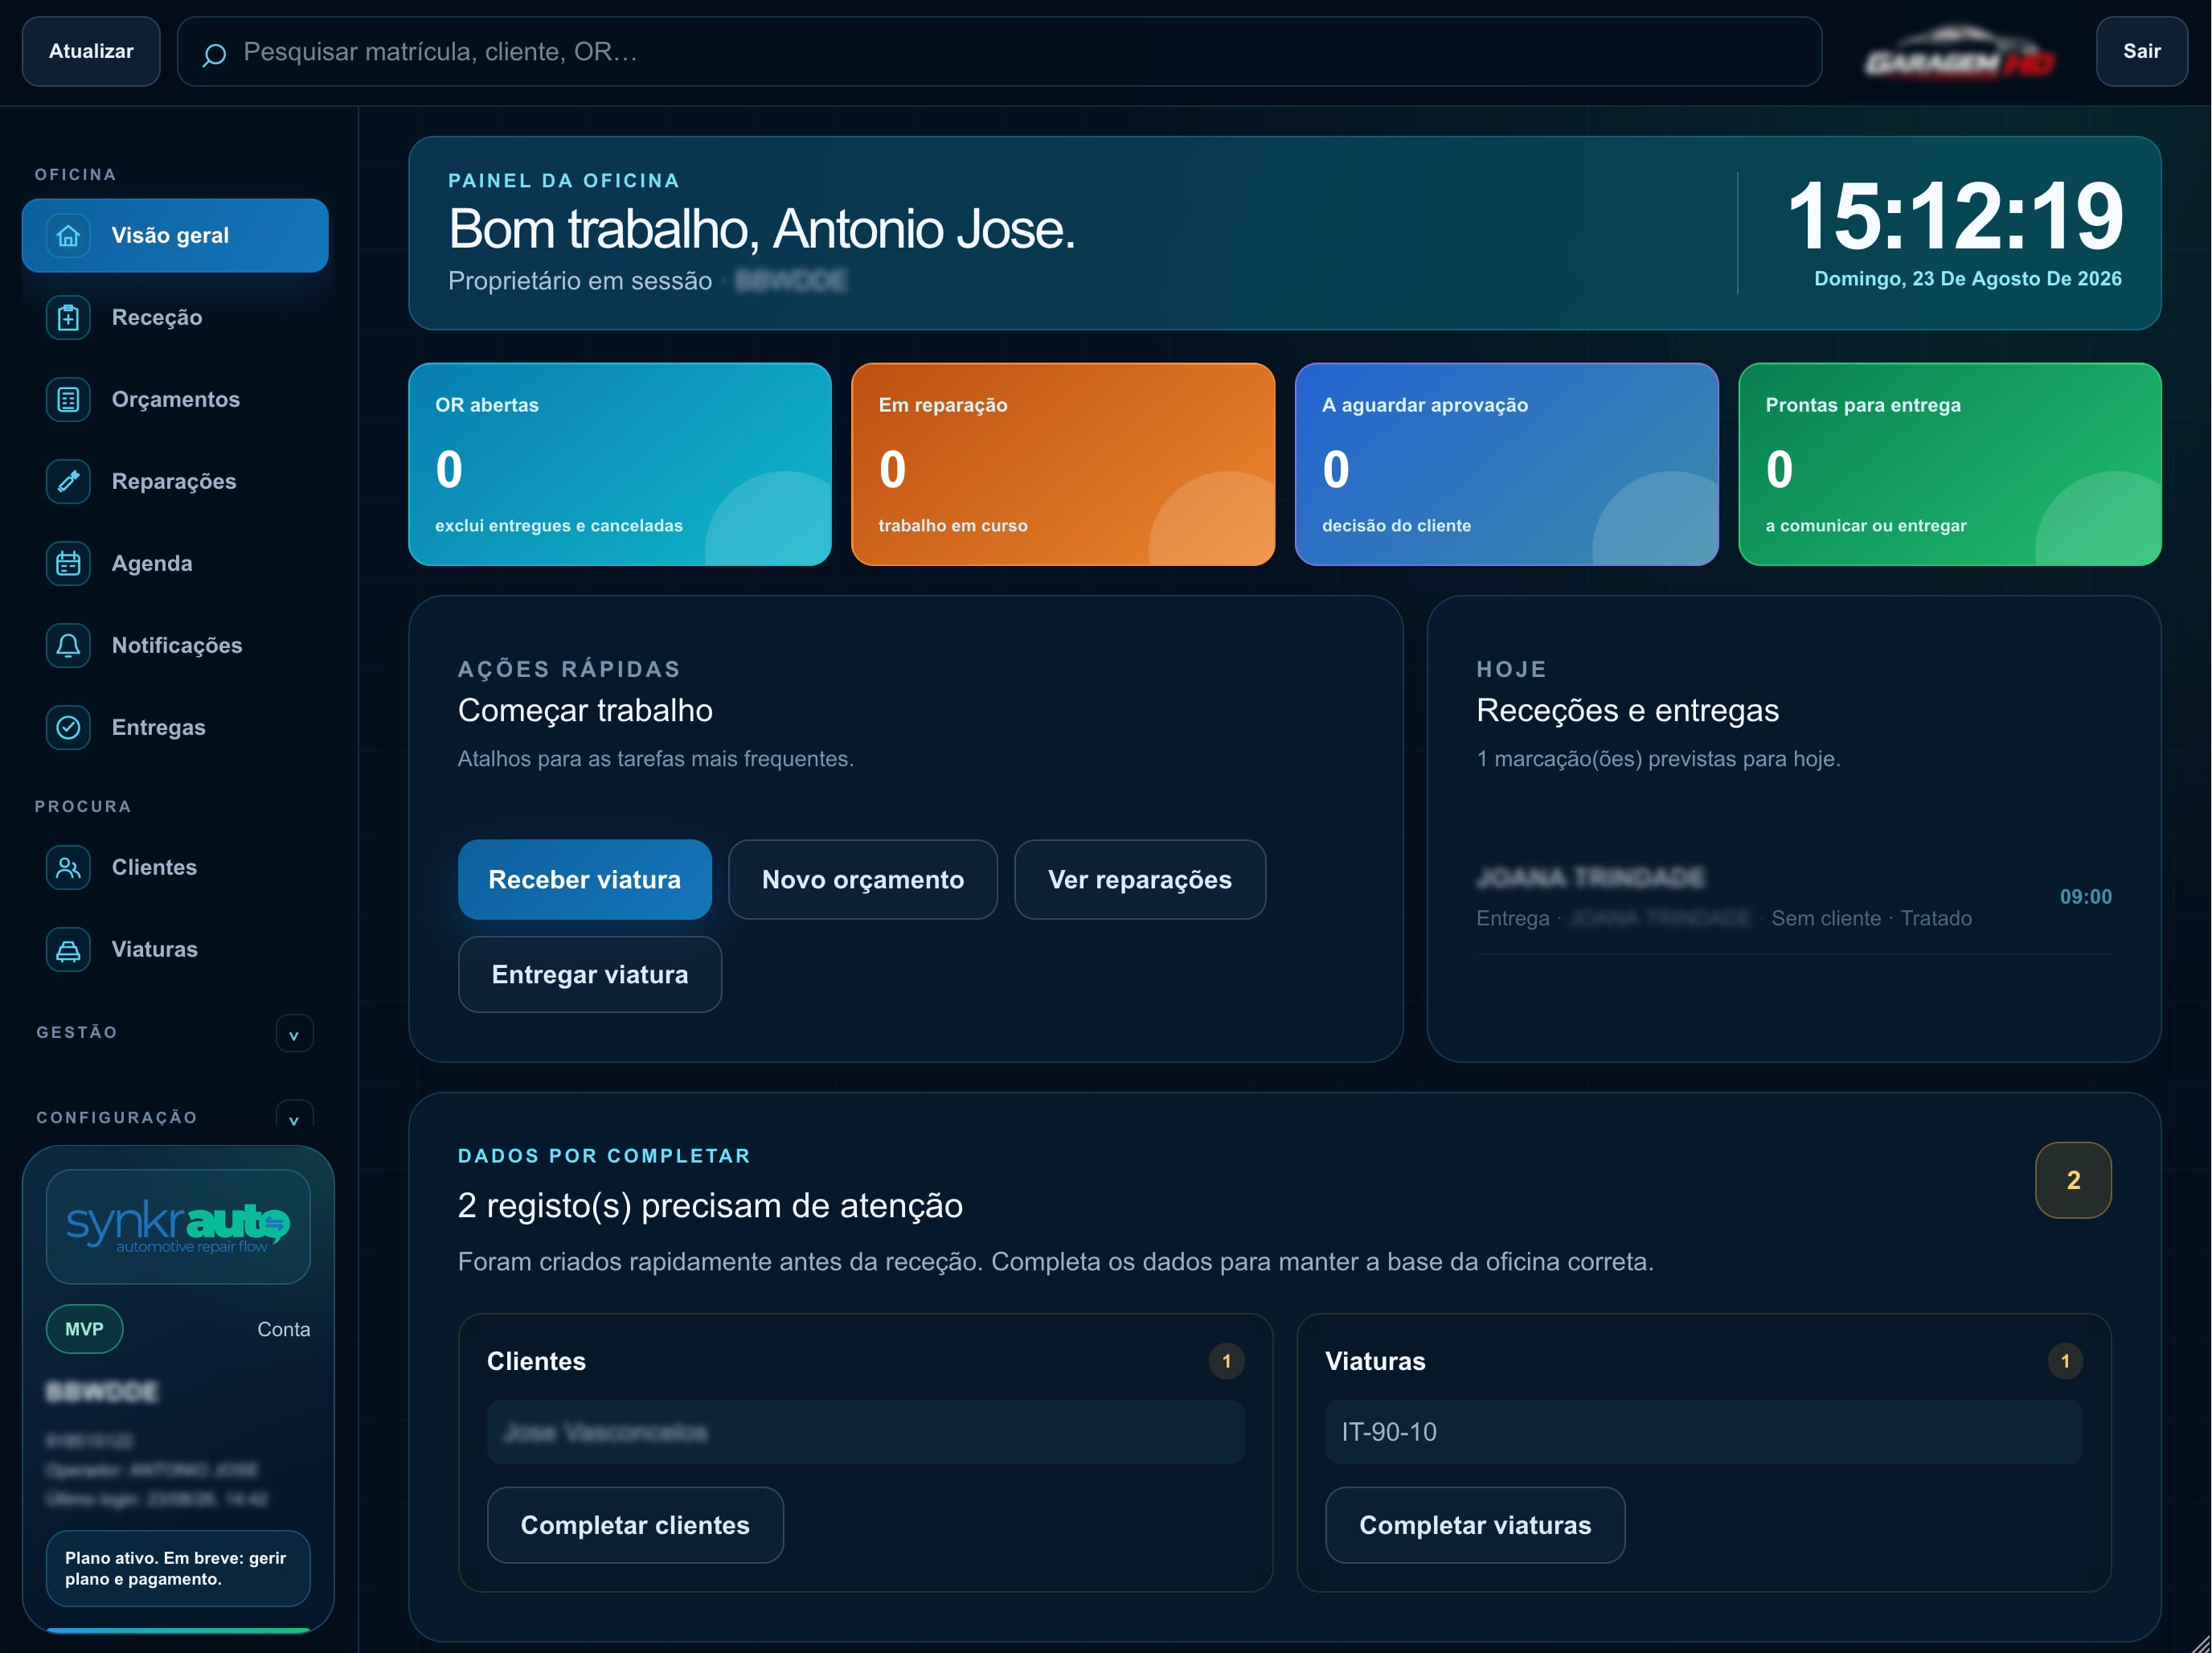The width and height of the screenshot is (2212, 1653).
Task: Open the 09:00 entrega appointment row
Action: [x=1793, y=897]
